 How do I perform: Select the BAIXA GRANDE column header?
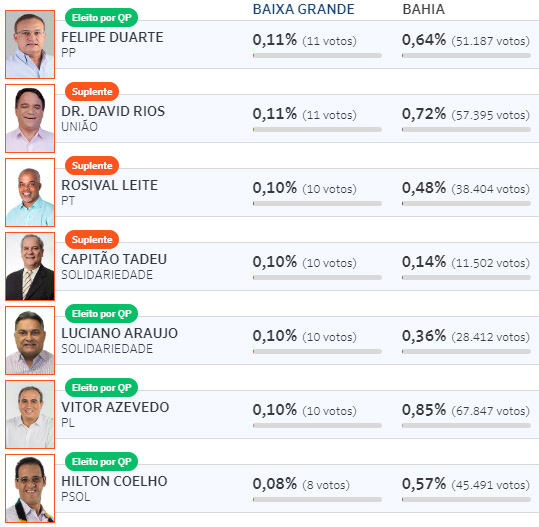[304, 9]
